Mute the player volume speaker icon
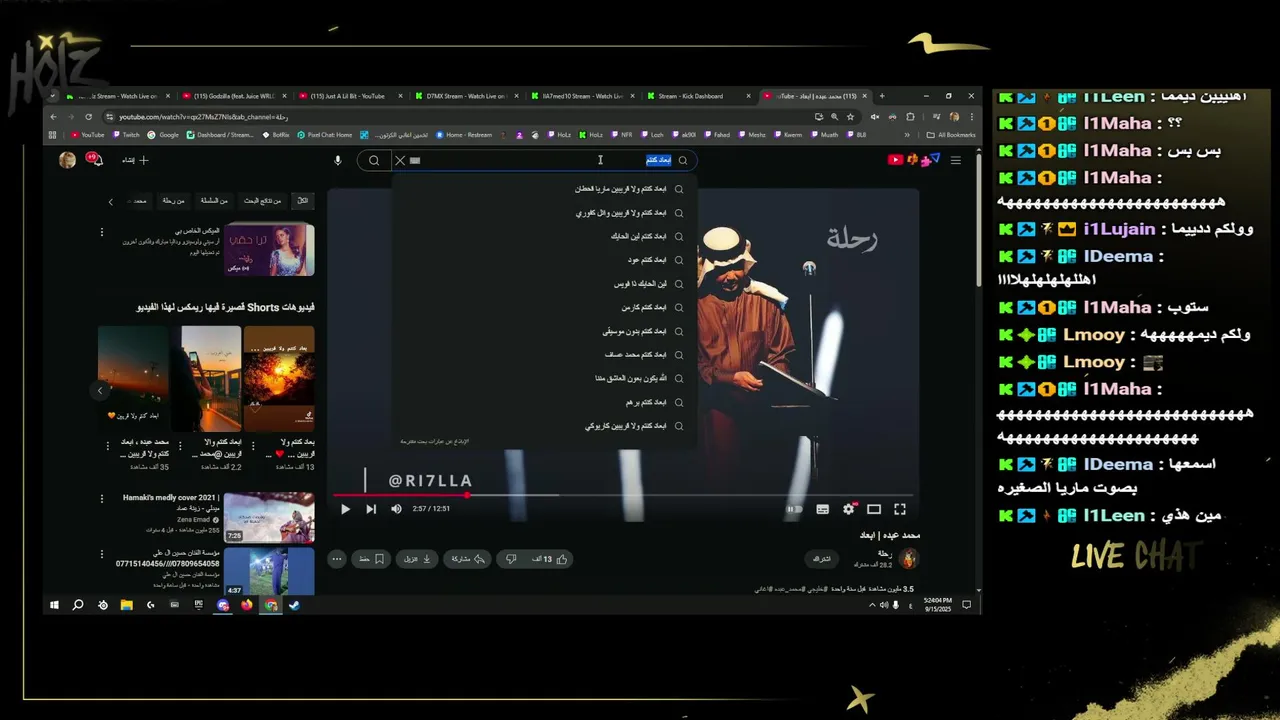This screenshot has height=720, width=1280. 396,509
